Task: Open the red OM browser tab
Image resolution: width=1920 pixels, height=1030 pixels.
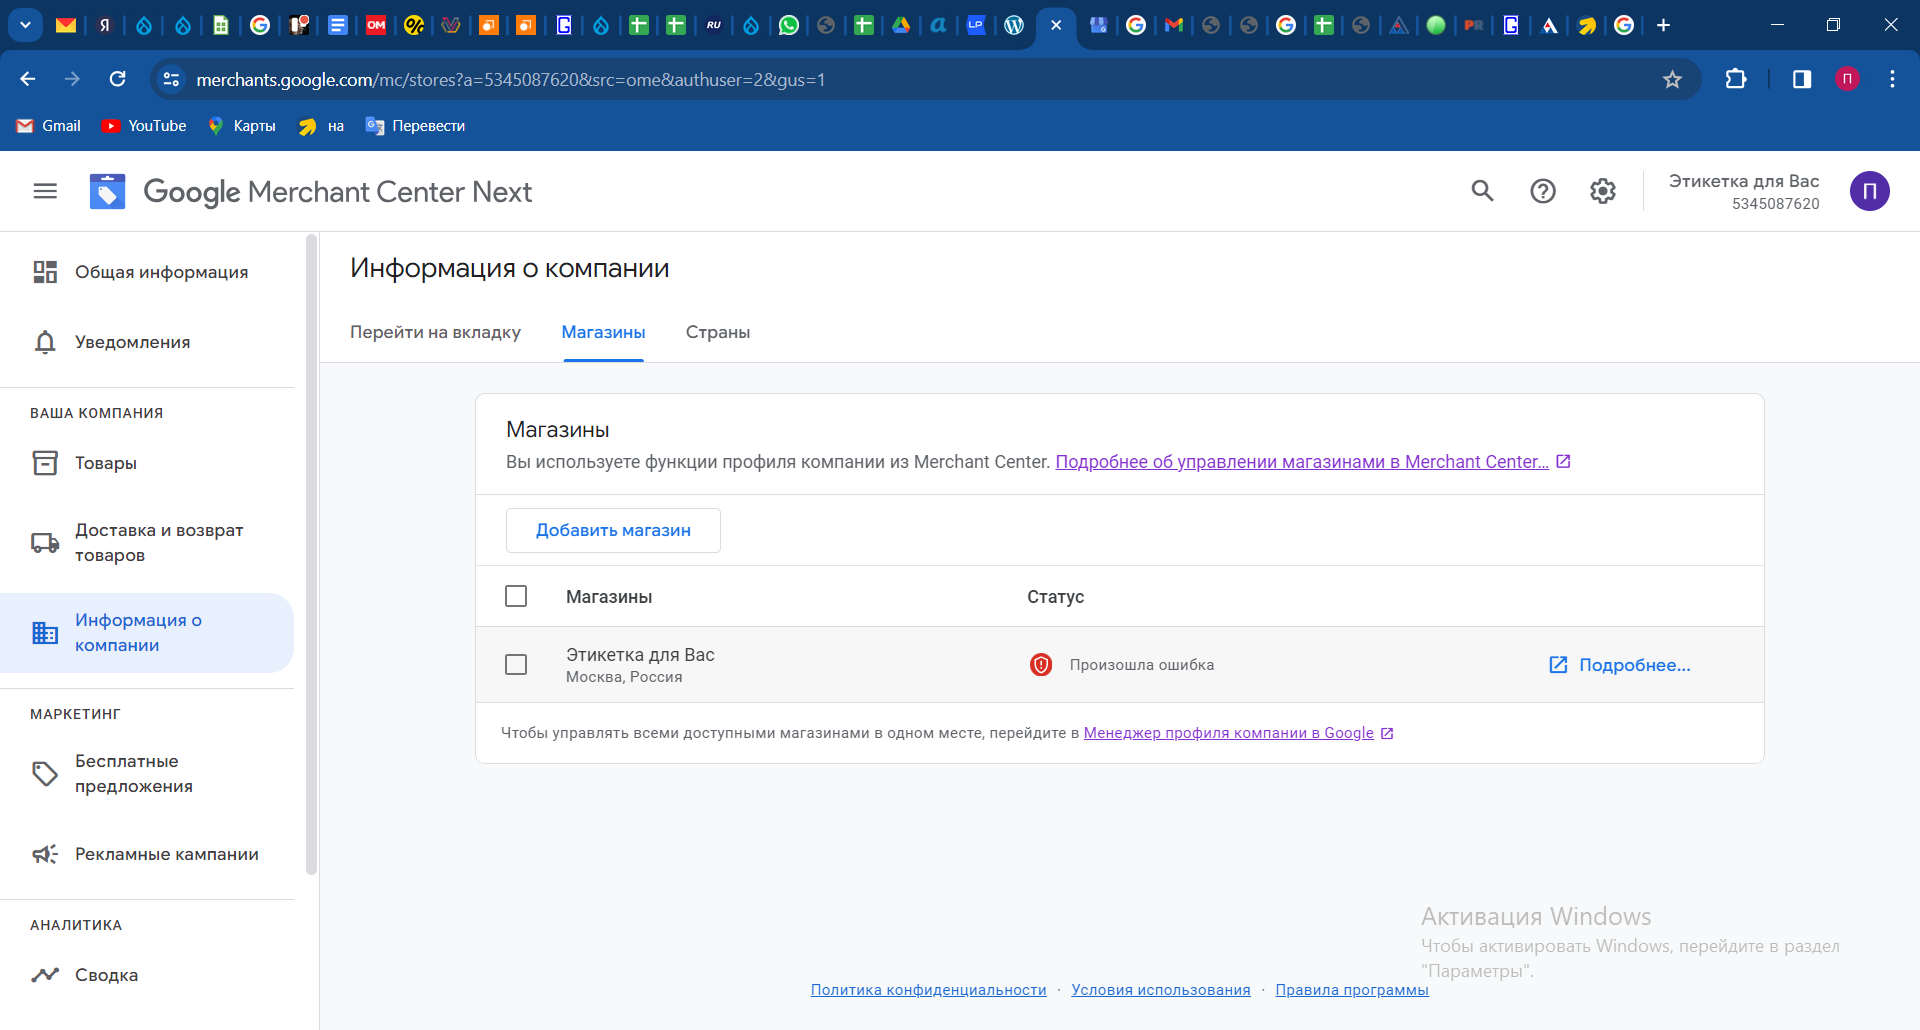Action: (376, 25)
